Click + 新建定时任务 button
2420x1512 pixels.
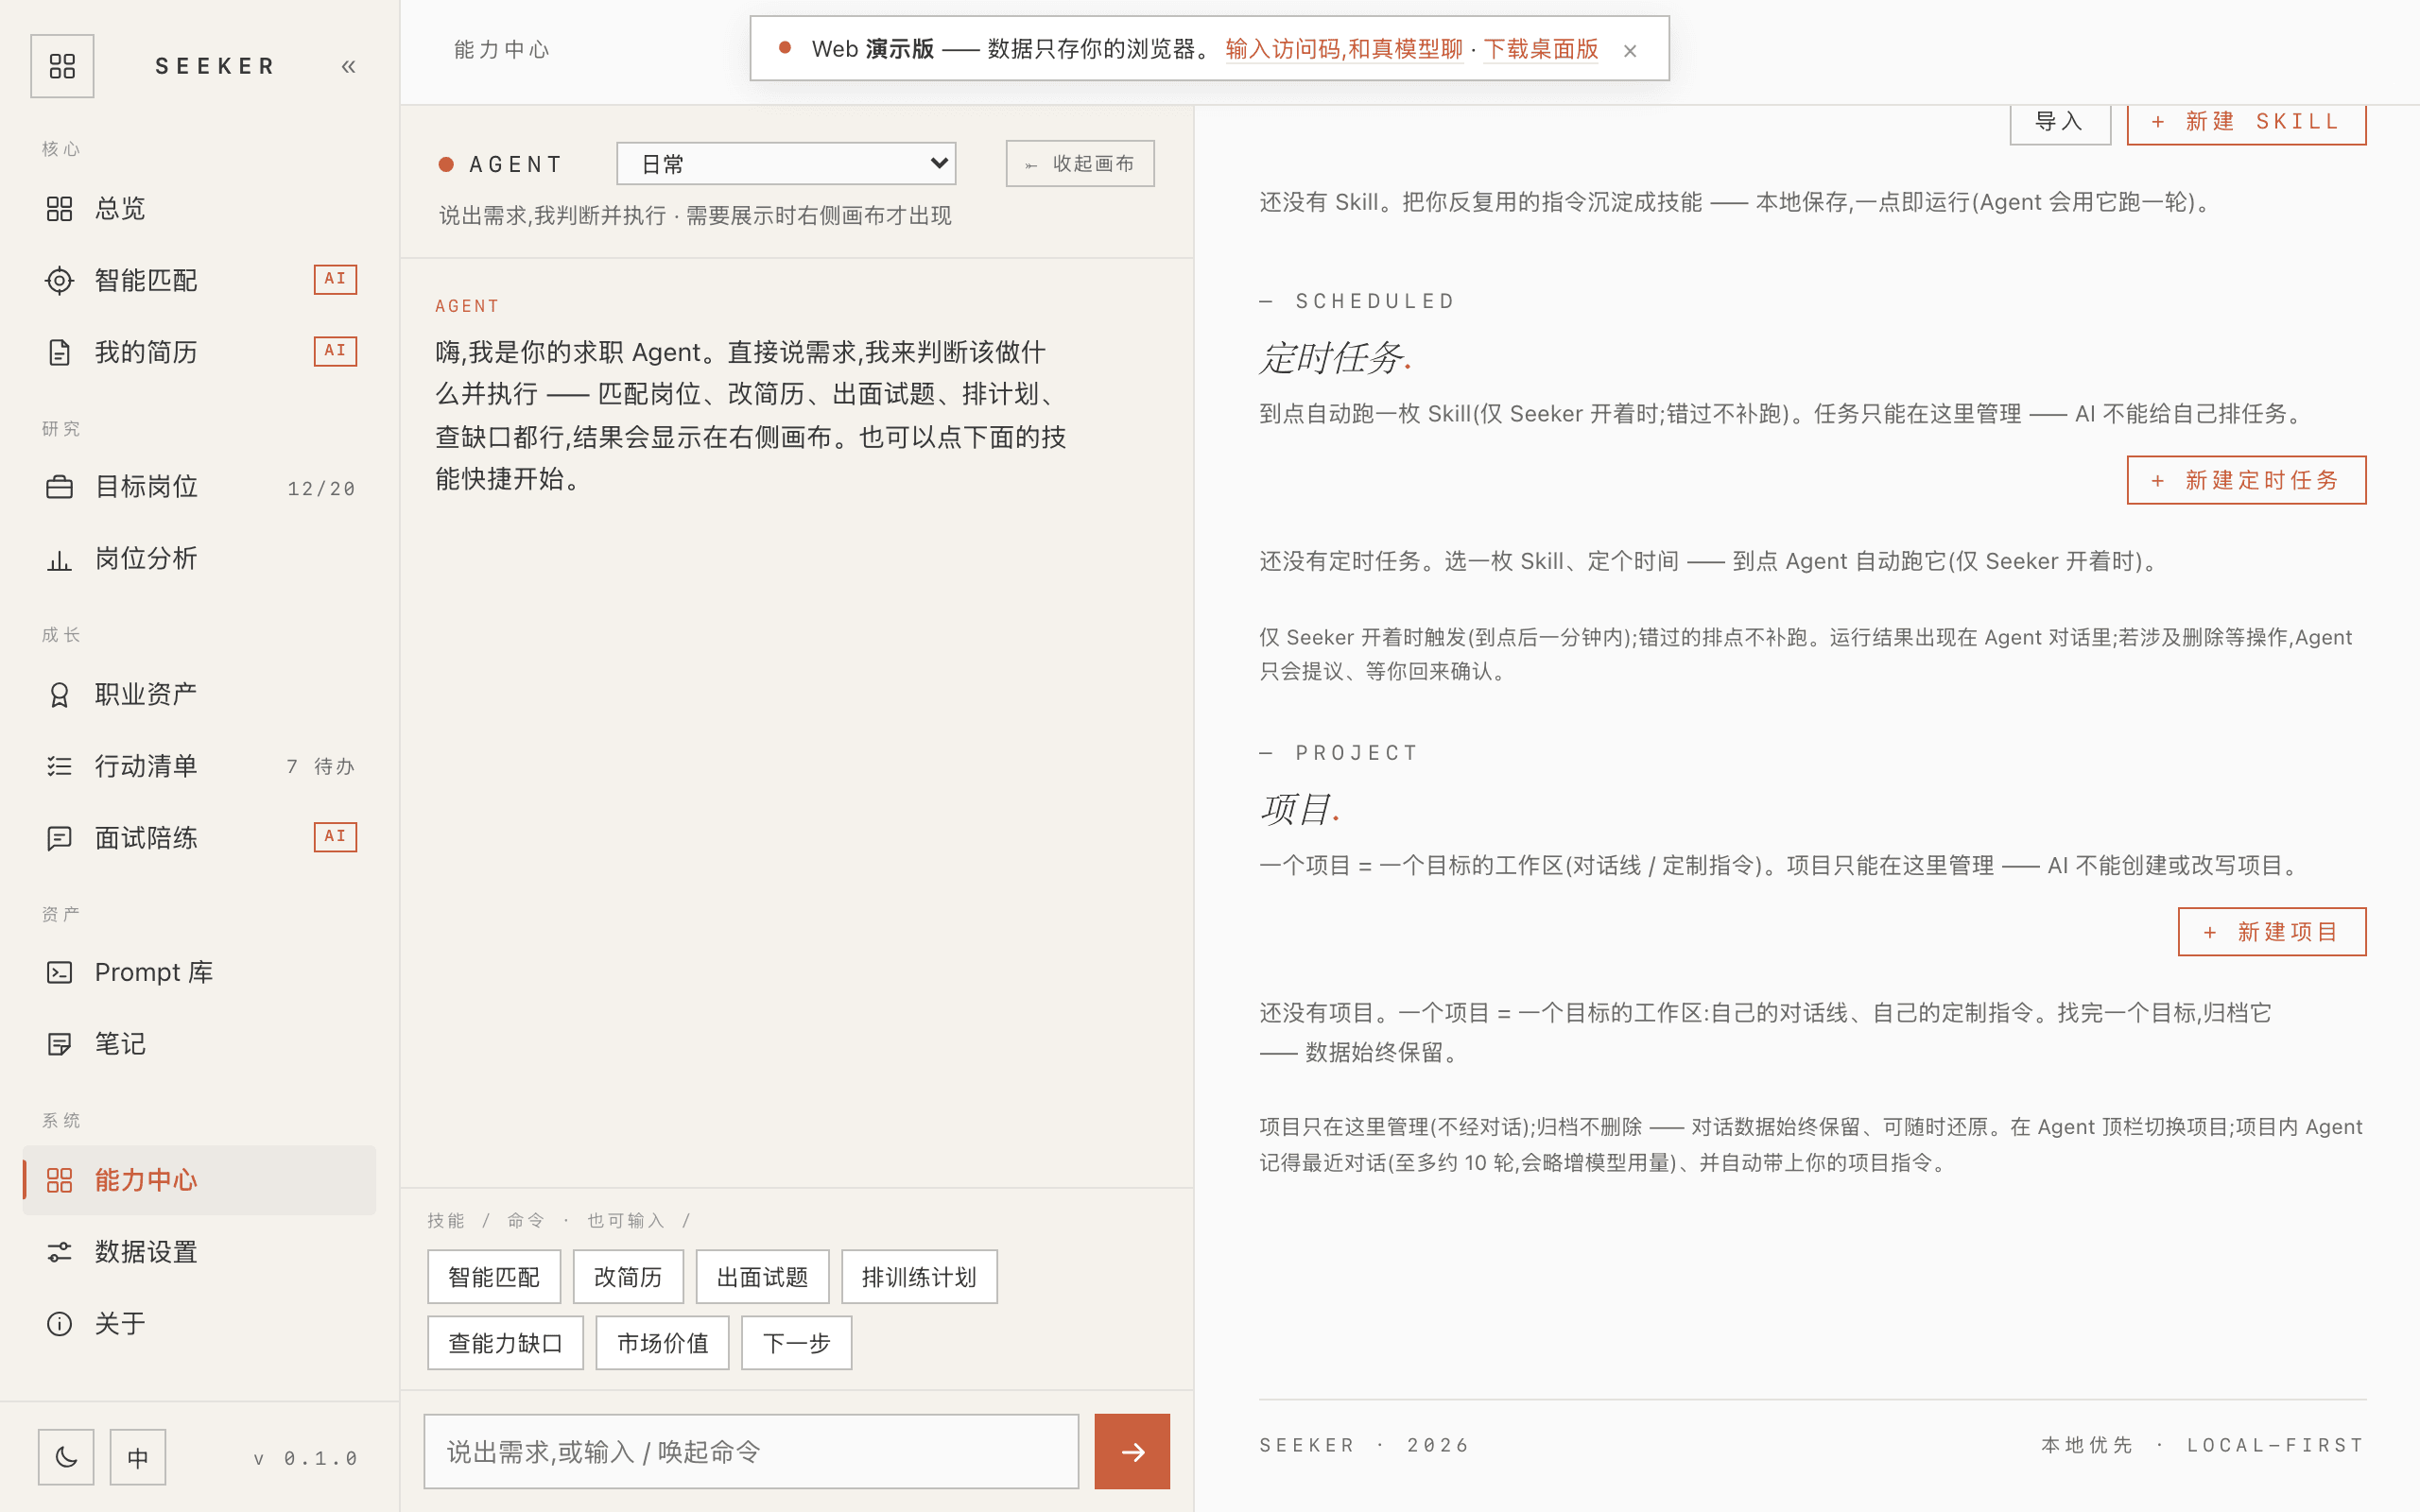coord(2246,480)
